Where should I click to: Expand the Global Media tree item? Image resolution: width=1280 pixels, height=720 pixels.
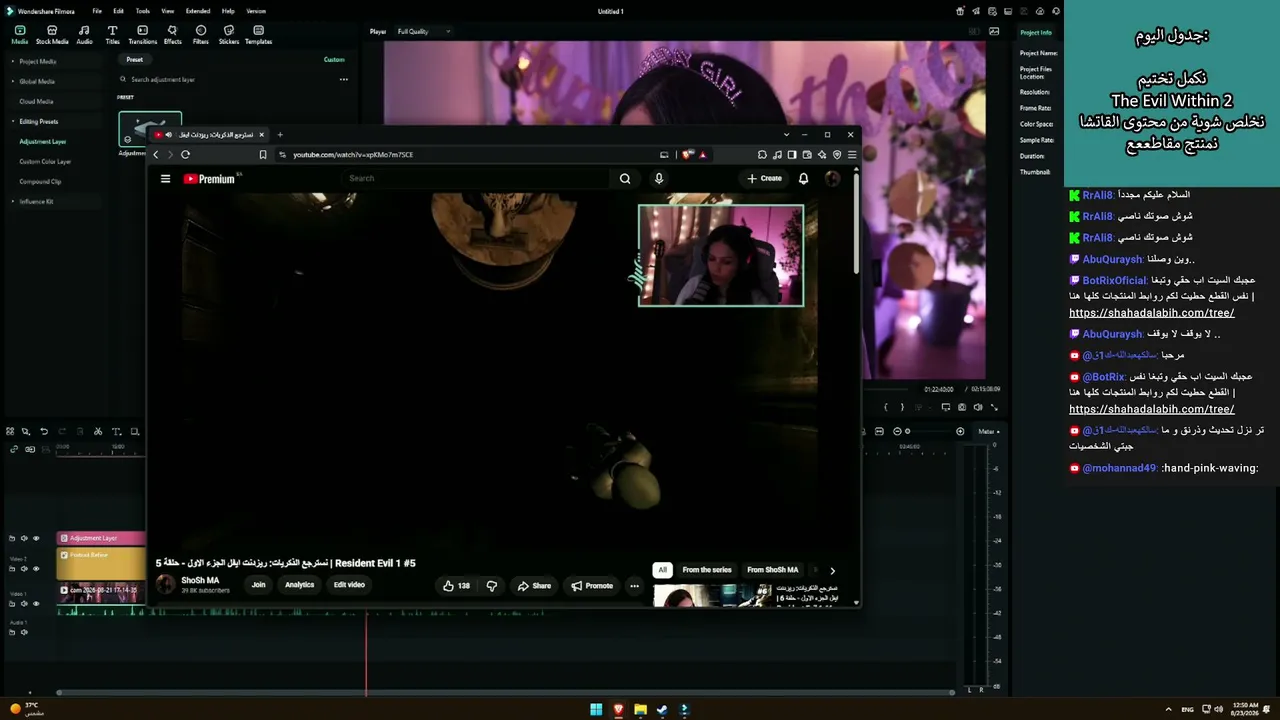pyautogui.click(x=13, y=81)
